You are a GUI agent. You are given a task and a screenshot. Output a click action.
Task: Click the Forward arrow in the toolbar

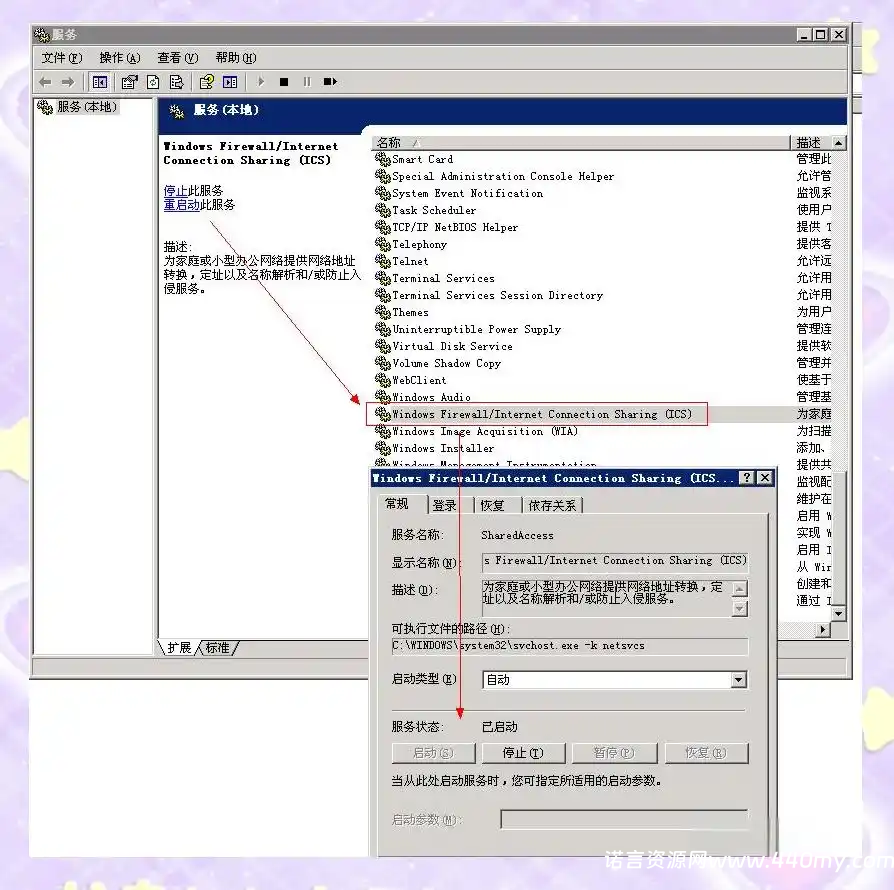point(68,82)
